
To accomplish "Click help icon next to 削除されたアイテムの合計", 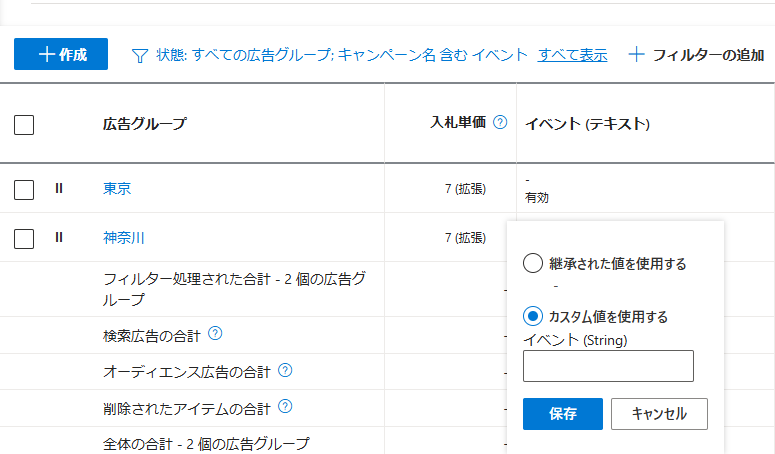I will pos(285,407).
